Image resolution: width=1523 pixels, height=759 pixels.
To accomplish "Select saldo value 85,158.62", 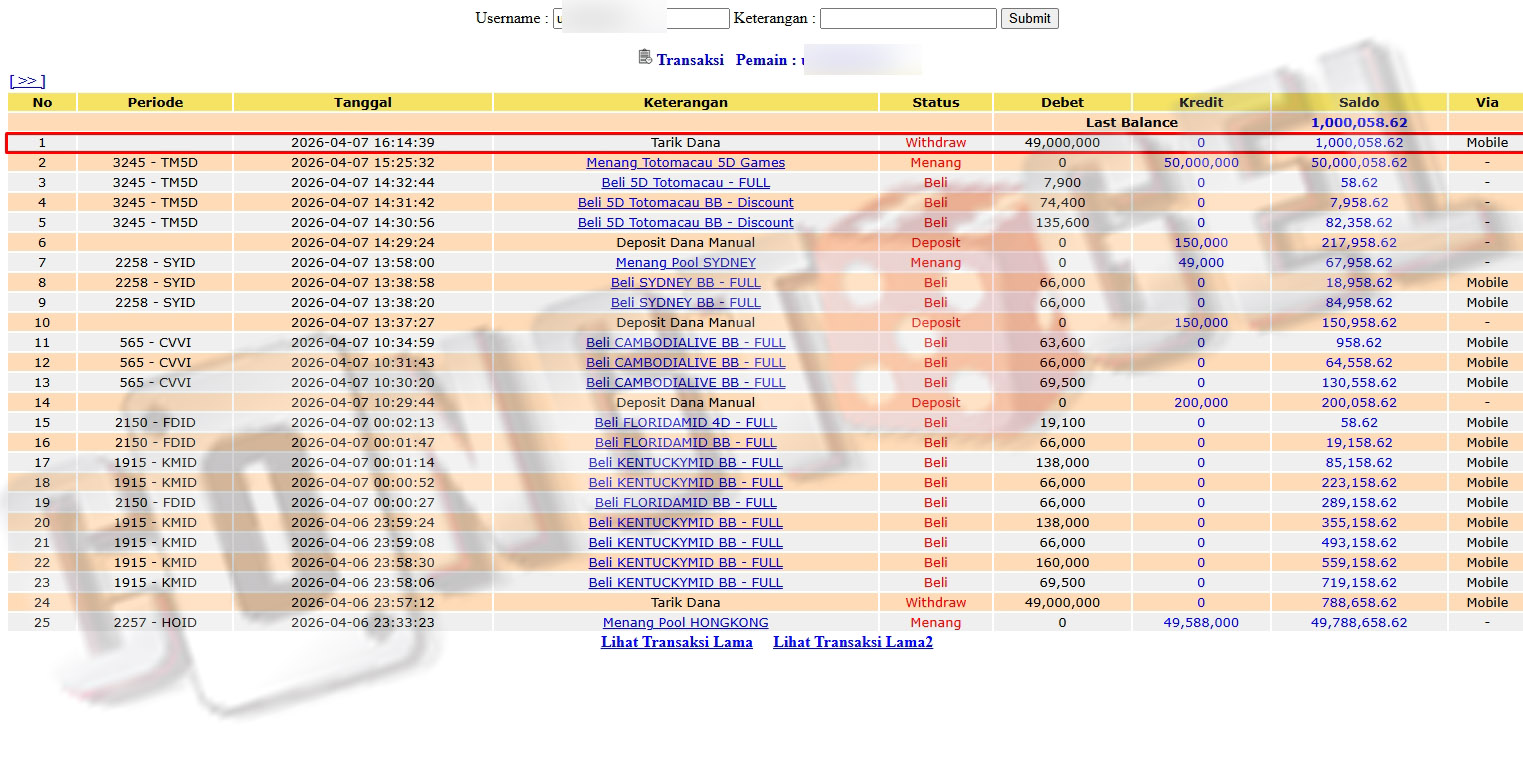I will (1359, 463).
